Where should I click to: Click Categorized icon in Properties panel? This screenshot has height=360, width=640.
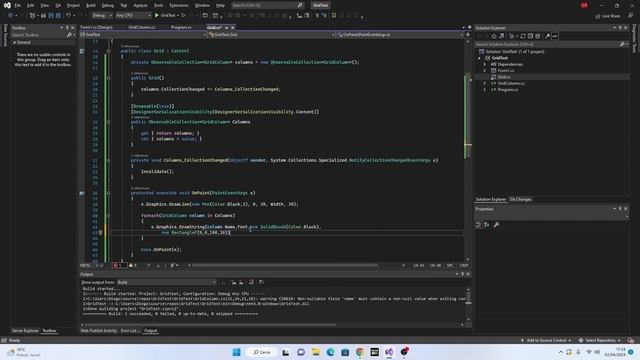point(479,225)
